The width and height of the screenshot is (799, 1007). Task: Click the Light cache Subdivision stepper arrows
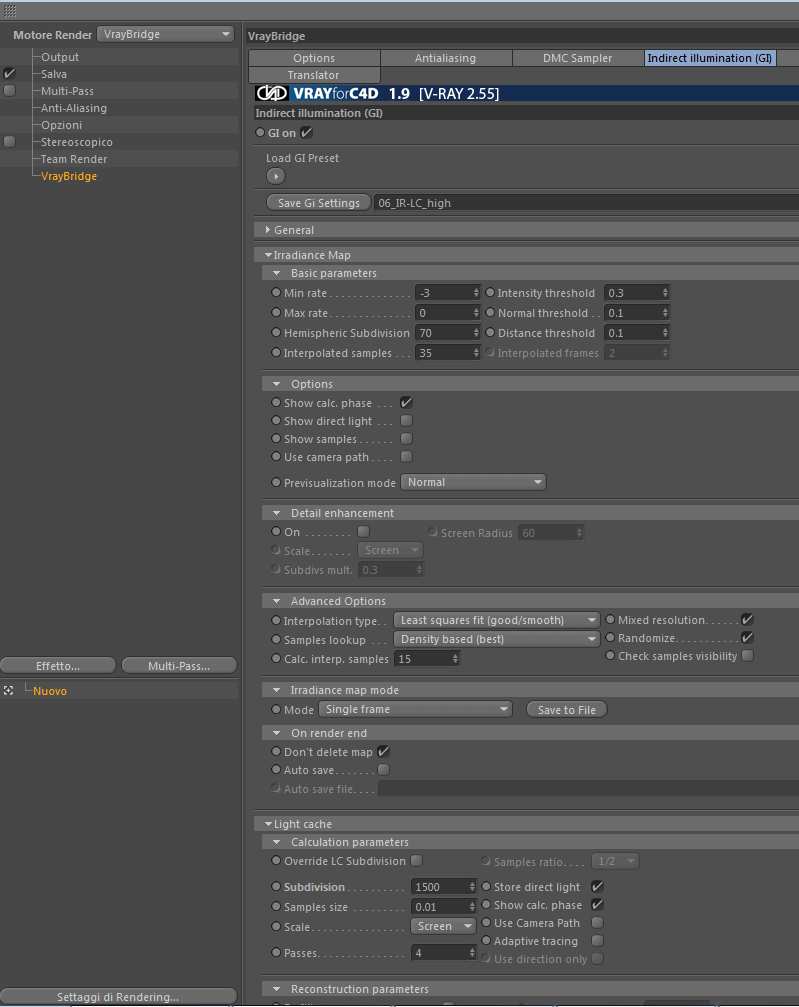point(472,887)
